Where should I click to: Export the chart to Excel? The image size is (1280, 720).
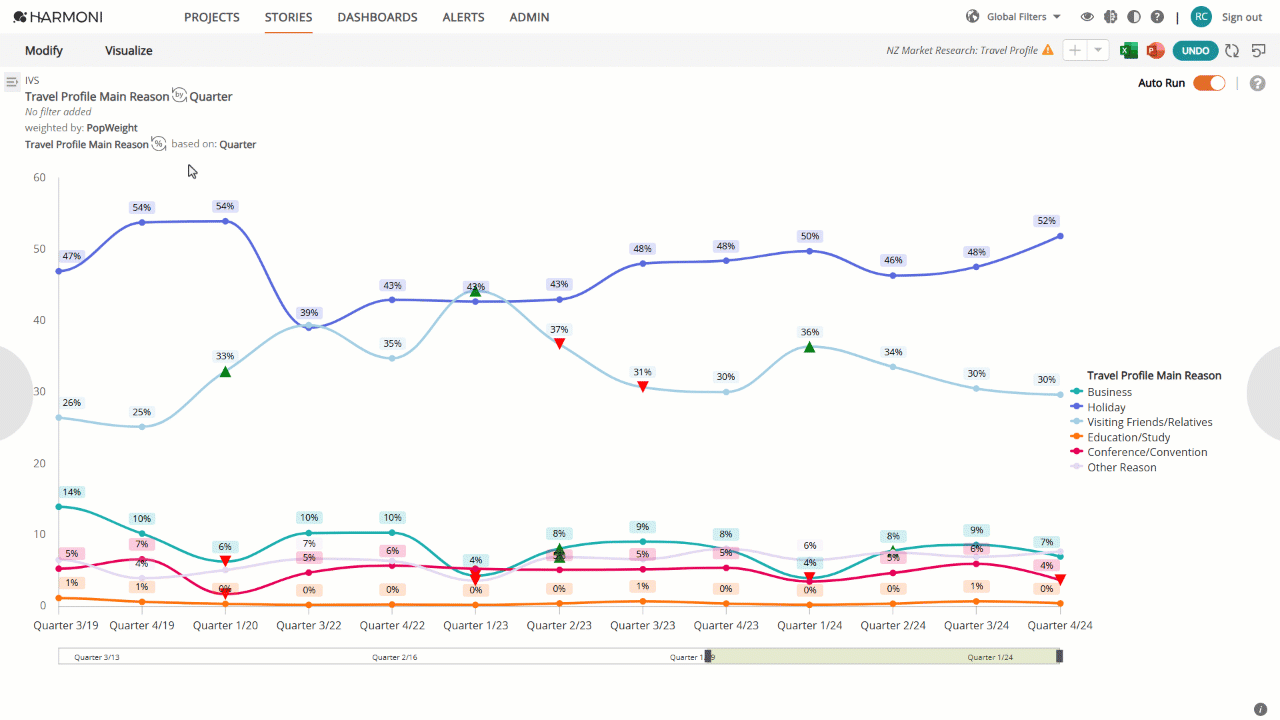pyautogui.click(x=1129, y=50)
